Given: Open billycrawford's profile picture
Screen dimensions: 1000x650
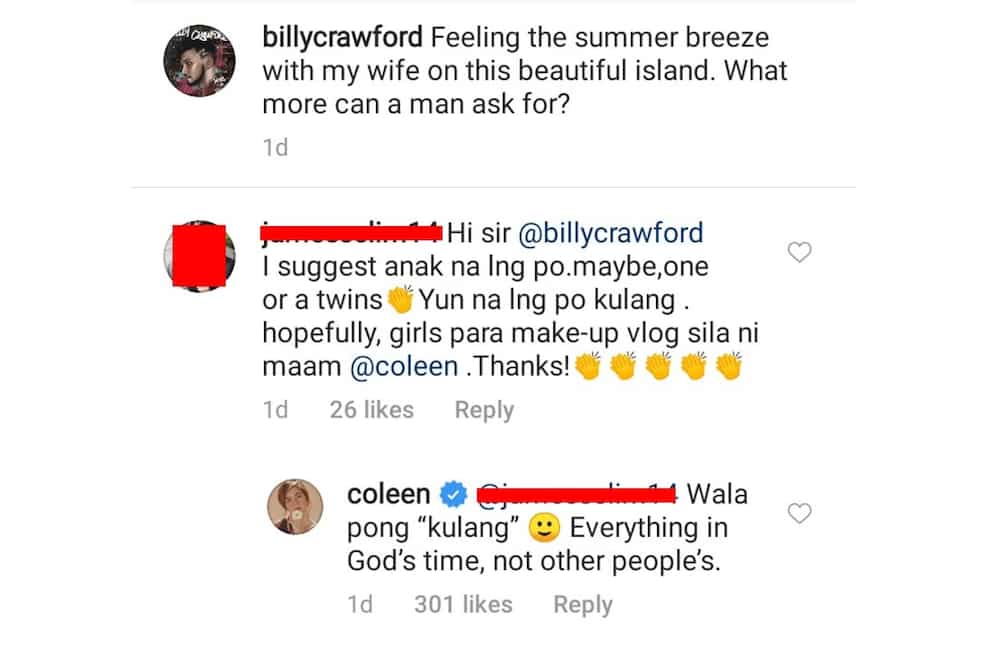Looking at the screenshot, I should 200,61.
